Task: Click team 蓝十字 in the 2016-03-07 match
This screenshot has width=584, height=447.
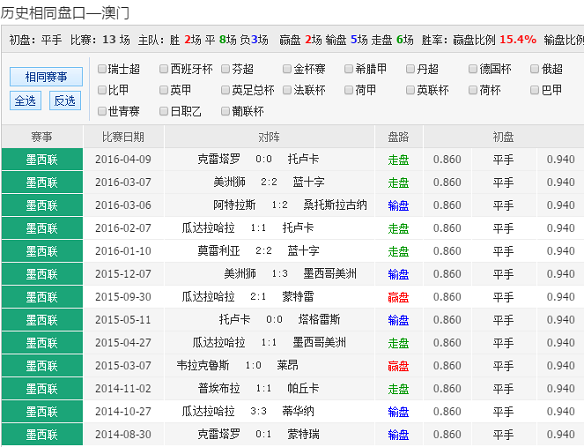Action: (x=309, y=182)
